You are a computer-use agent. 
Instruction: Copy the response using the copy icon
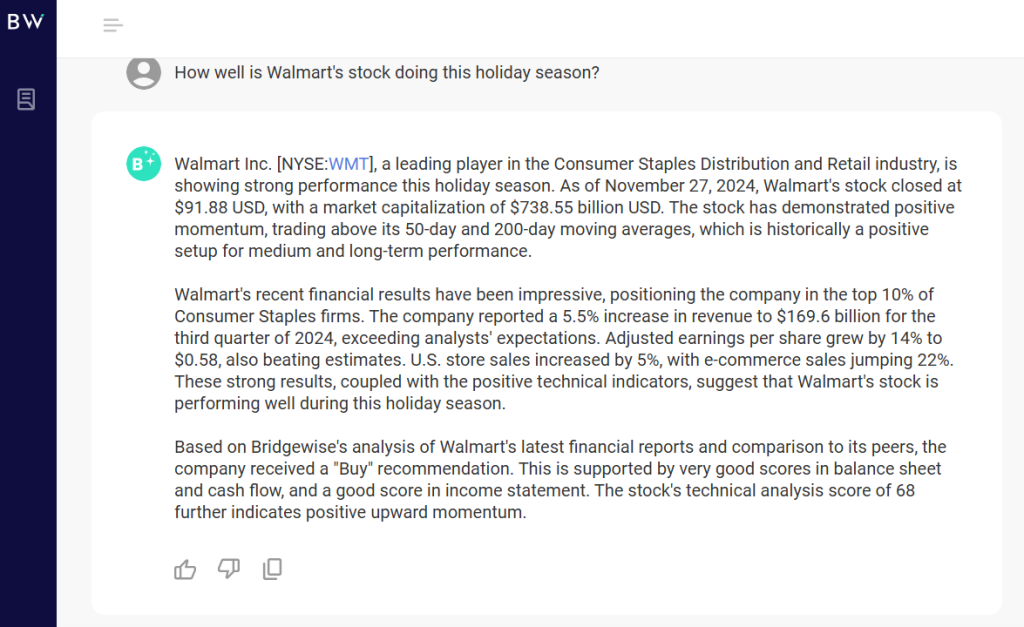tap(272, 569)
